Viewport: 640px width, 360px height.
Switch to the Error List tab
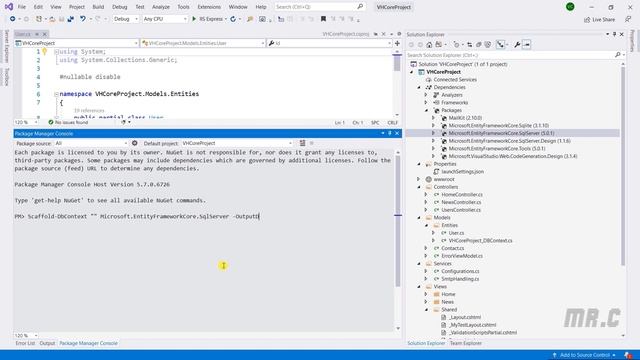[x=25, y=343]
